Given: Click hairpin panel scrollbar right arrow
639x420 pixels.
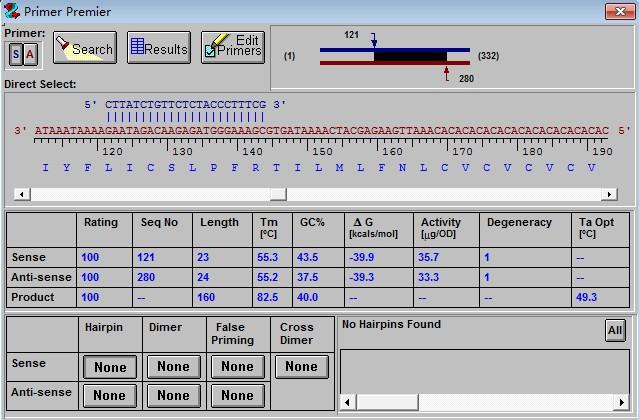Looking at the screenshot, I should pos(621,402).
